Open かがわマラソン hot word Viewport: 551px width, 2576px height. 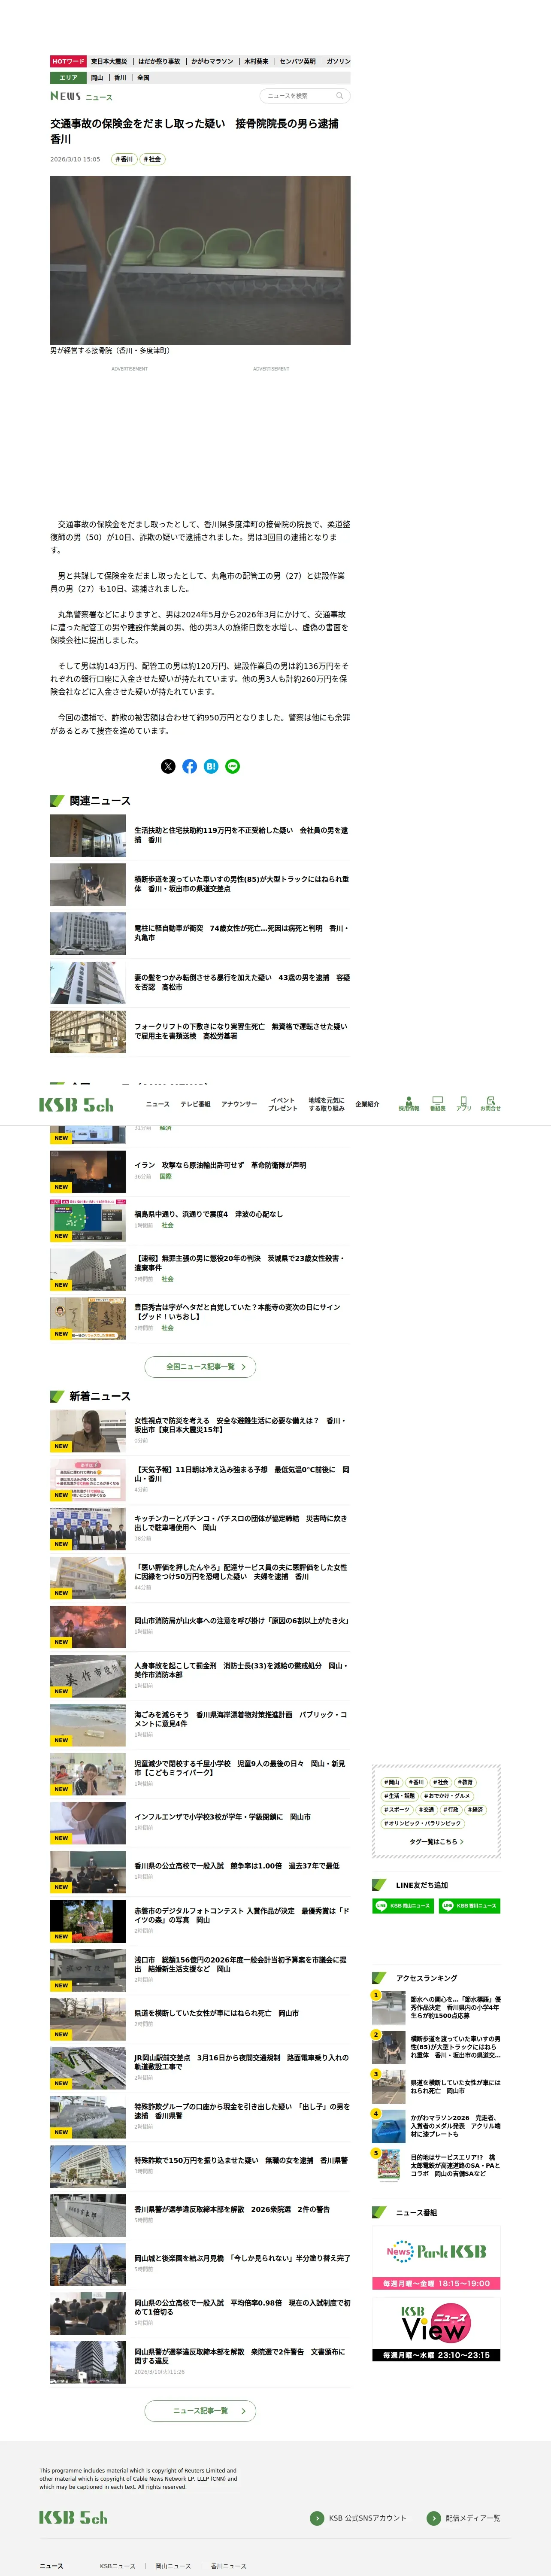[212, 61]
